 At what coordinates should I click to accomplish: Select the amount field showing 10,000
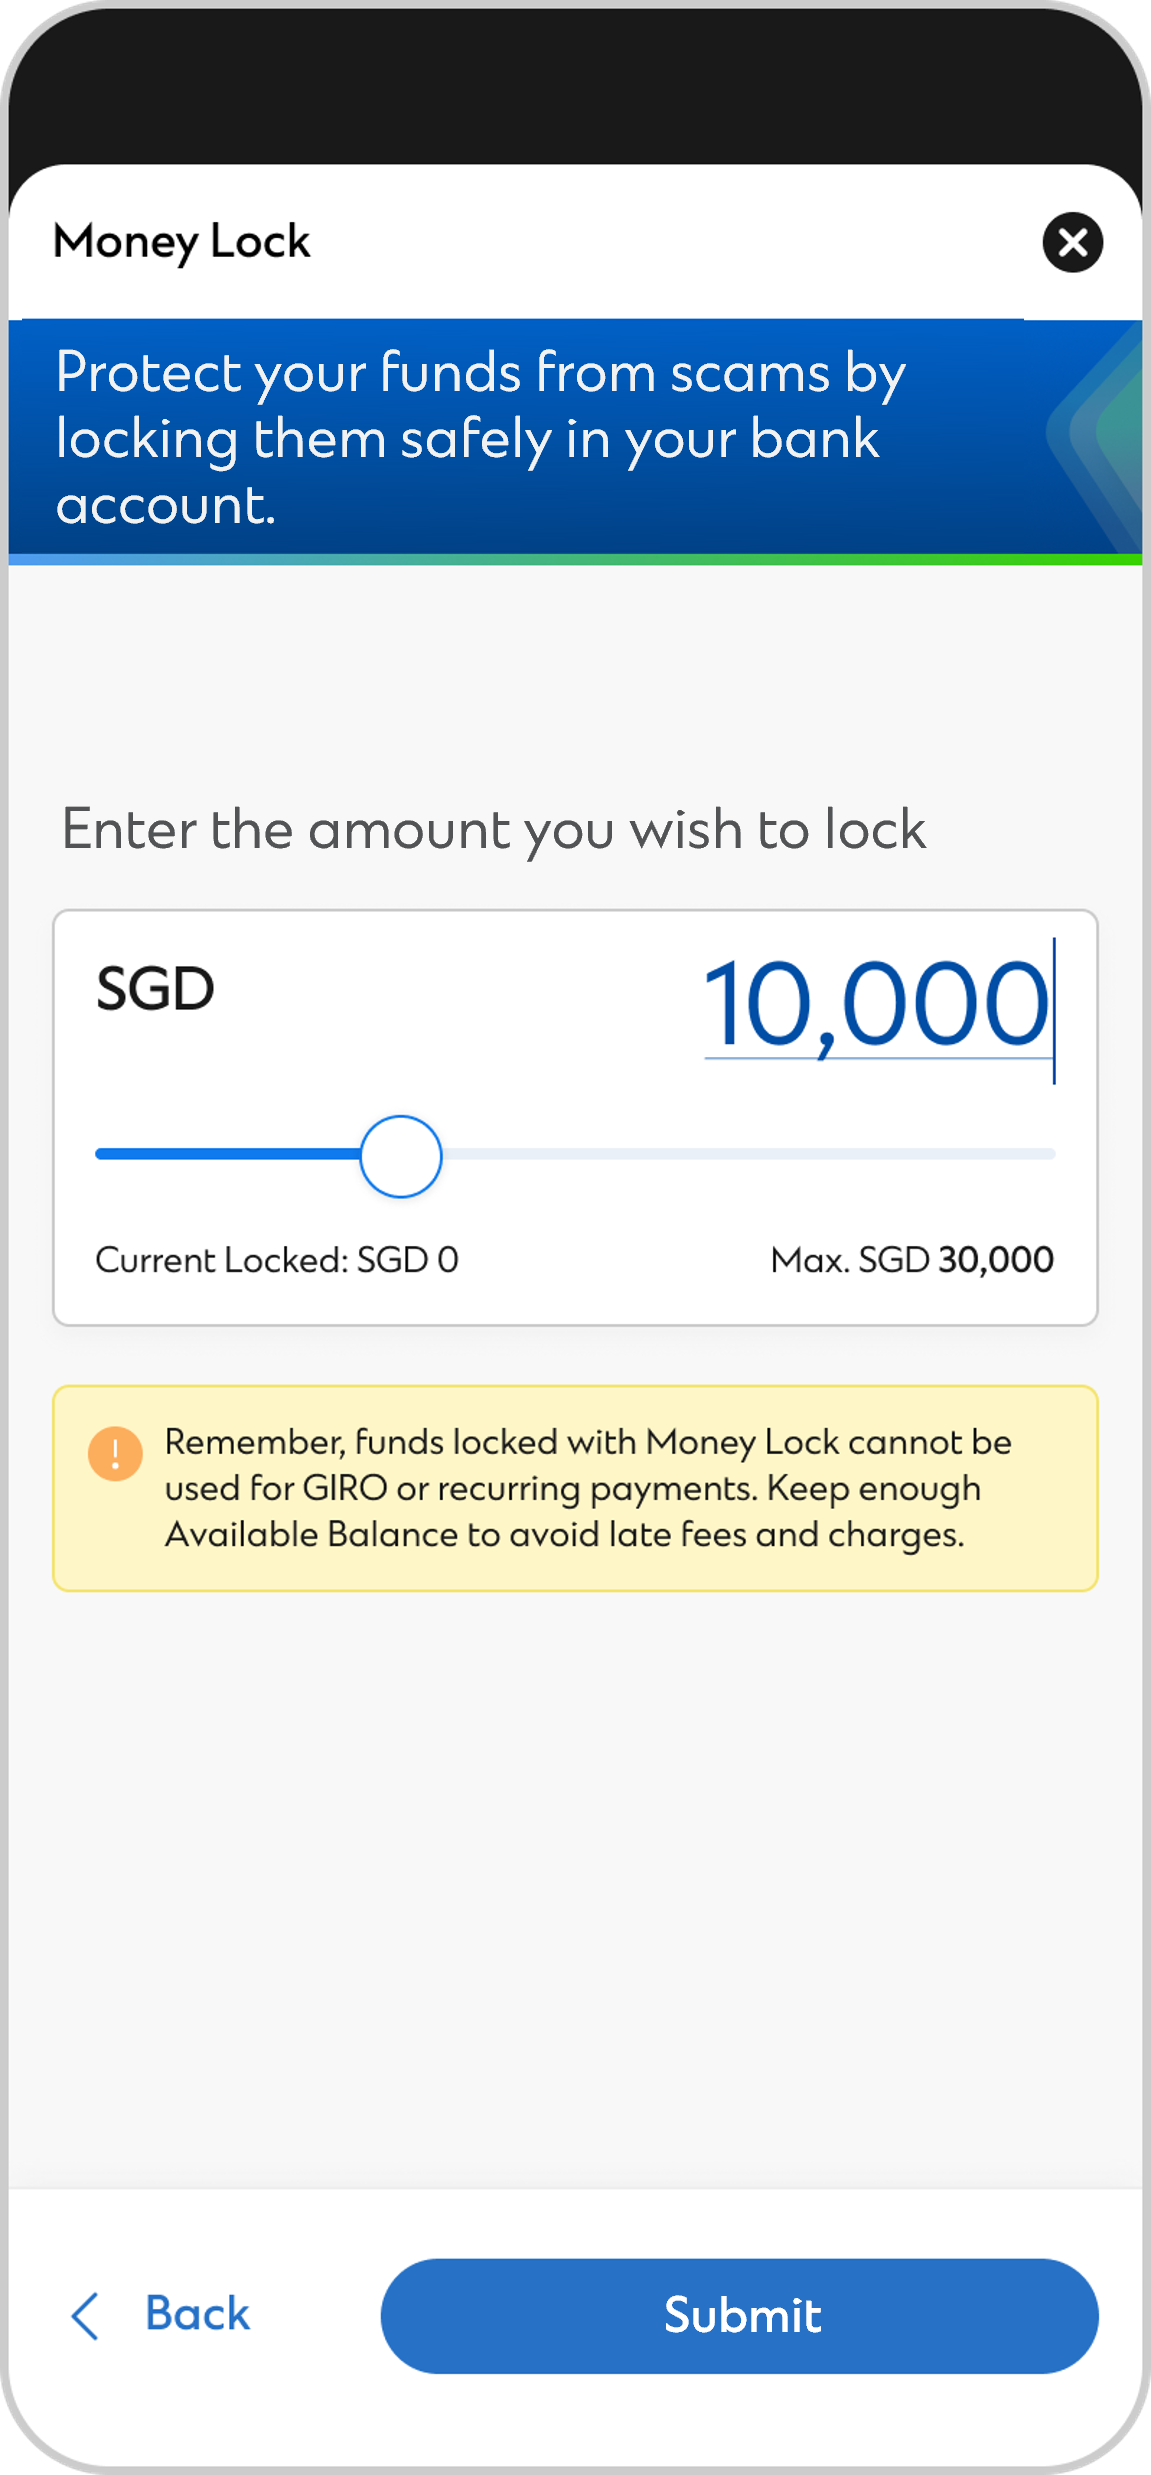click(880, 995)
